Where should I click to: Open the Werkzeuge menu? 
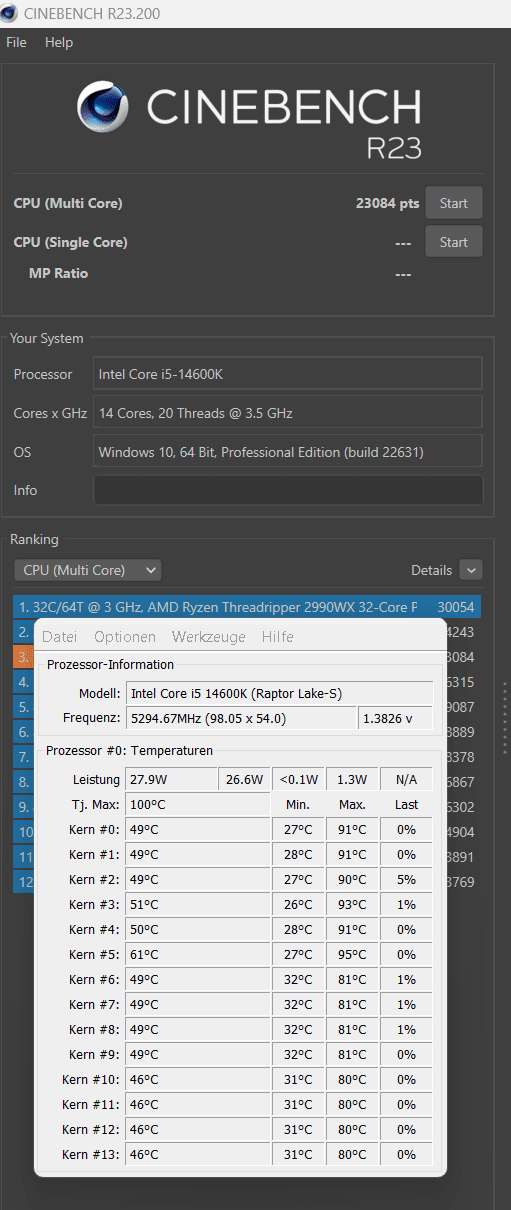(208, 637)
